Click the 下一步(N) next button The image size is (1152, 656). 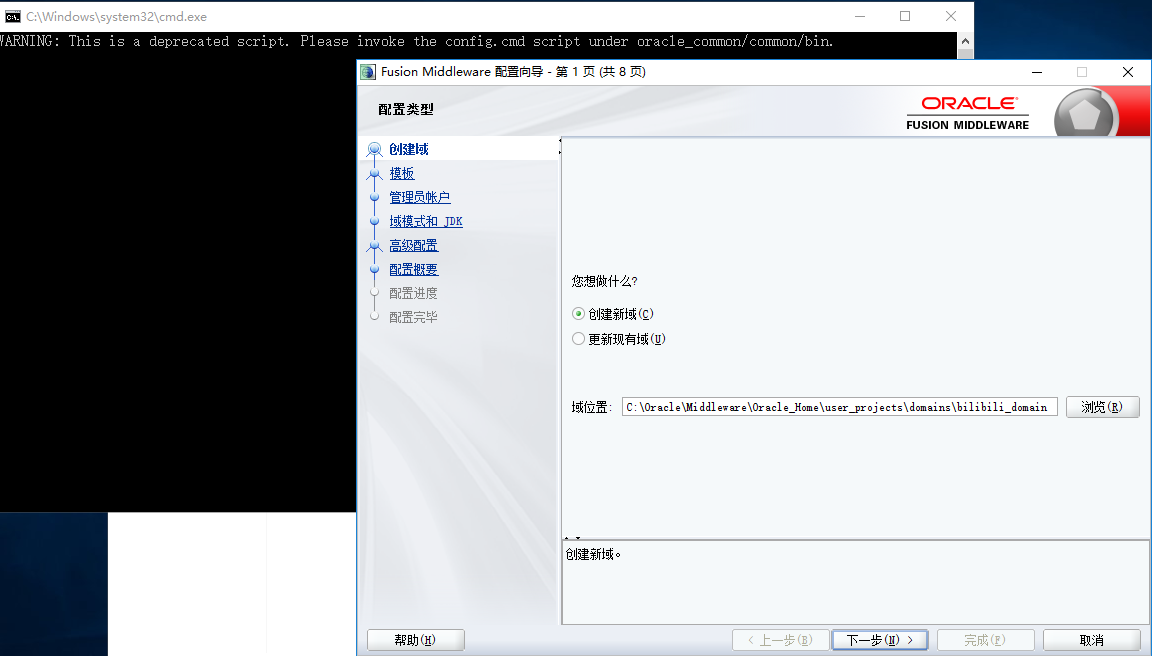click(x=879, y=640)
